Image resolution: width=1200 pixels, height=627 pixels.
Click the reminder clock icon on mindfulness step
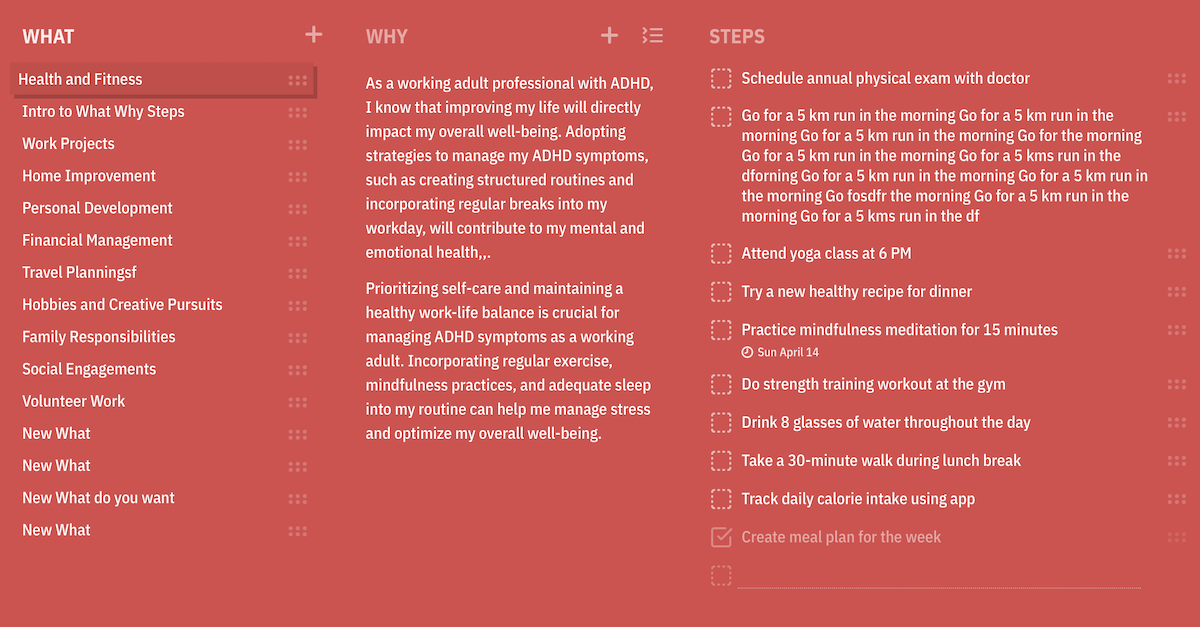tap(749, 351)
